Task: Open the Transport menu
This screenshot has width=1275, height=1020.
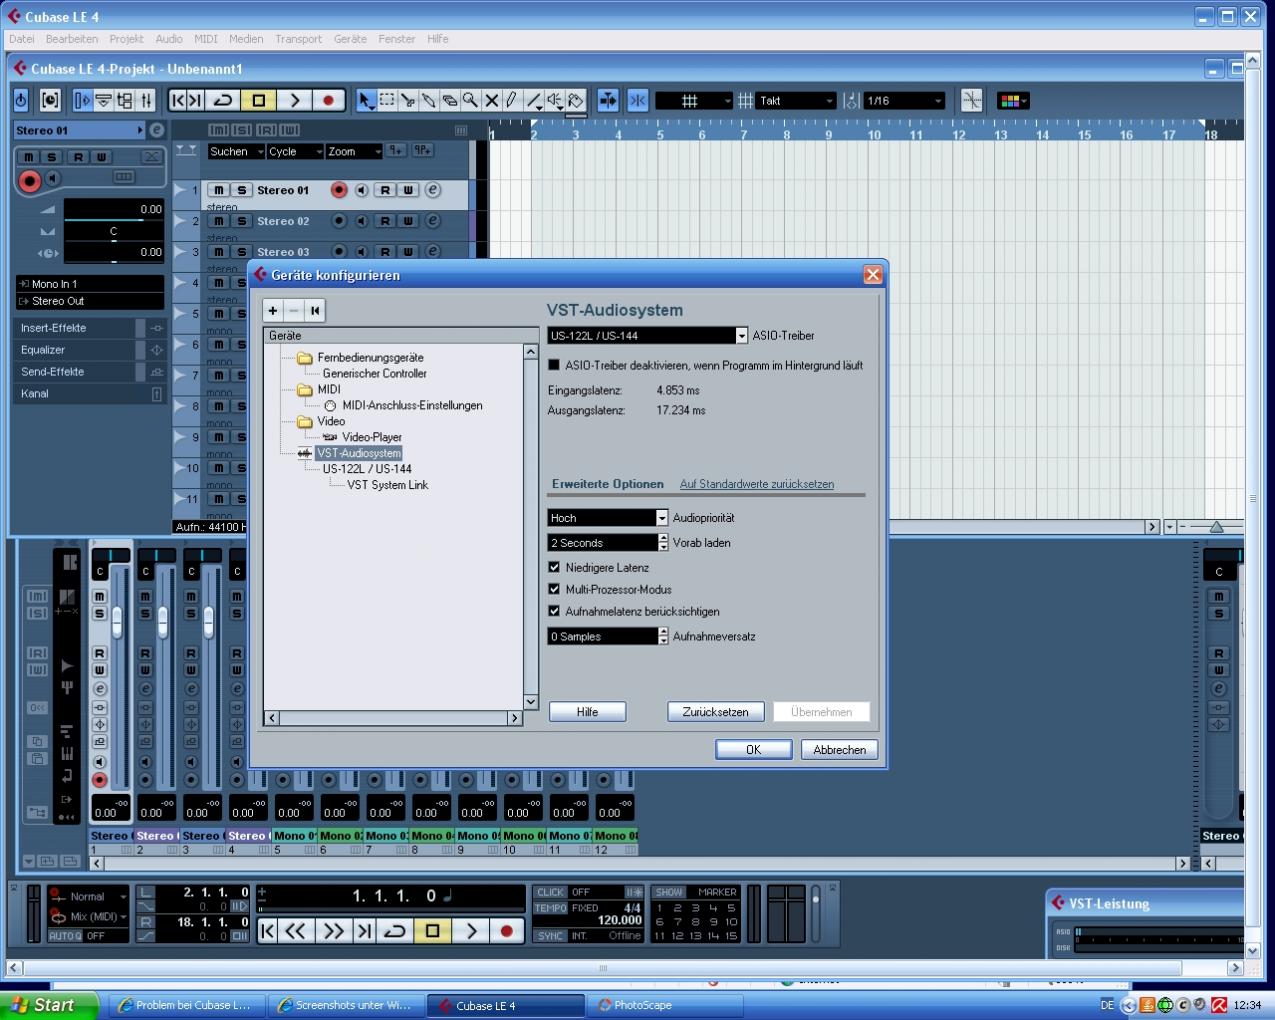Action: click(x=298, y=39)
